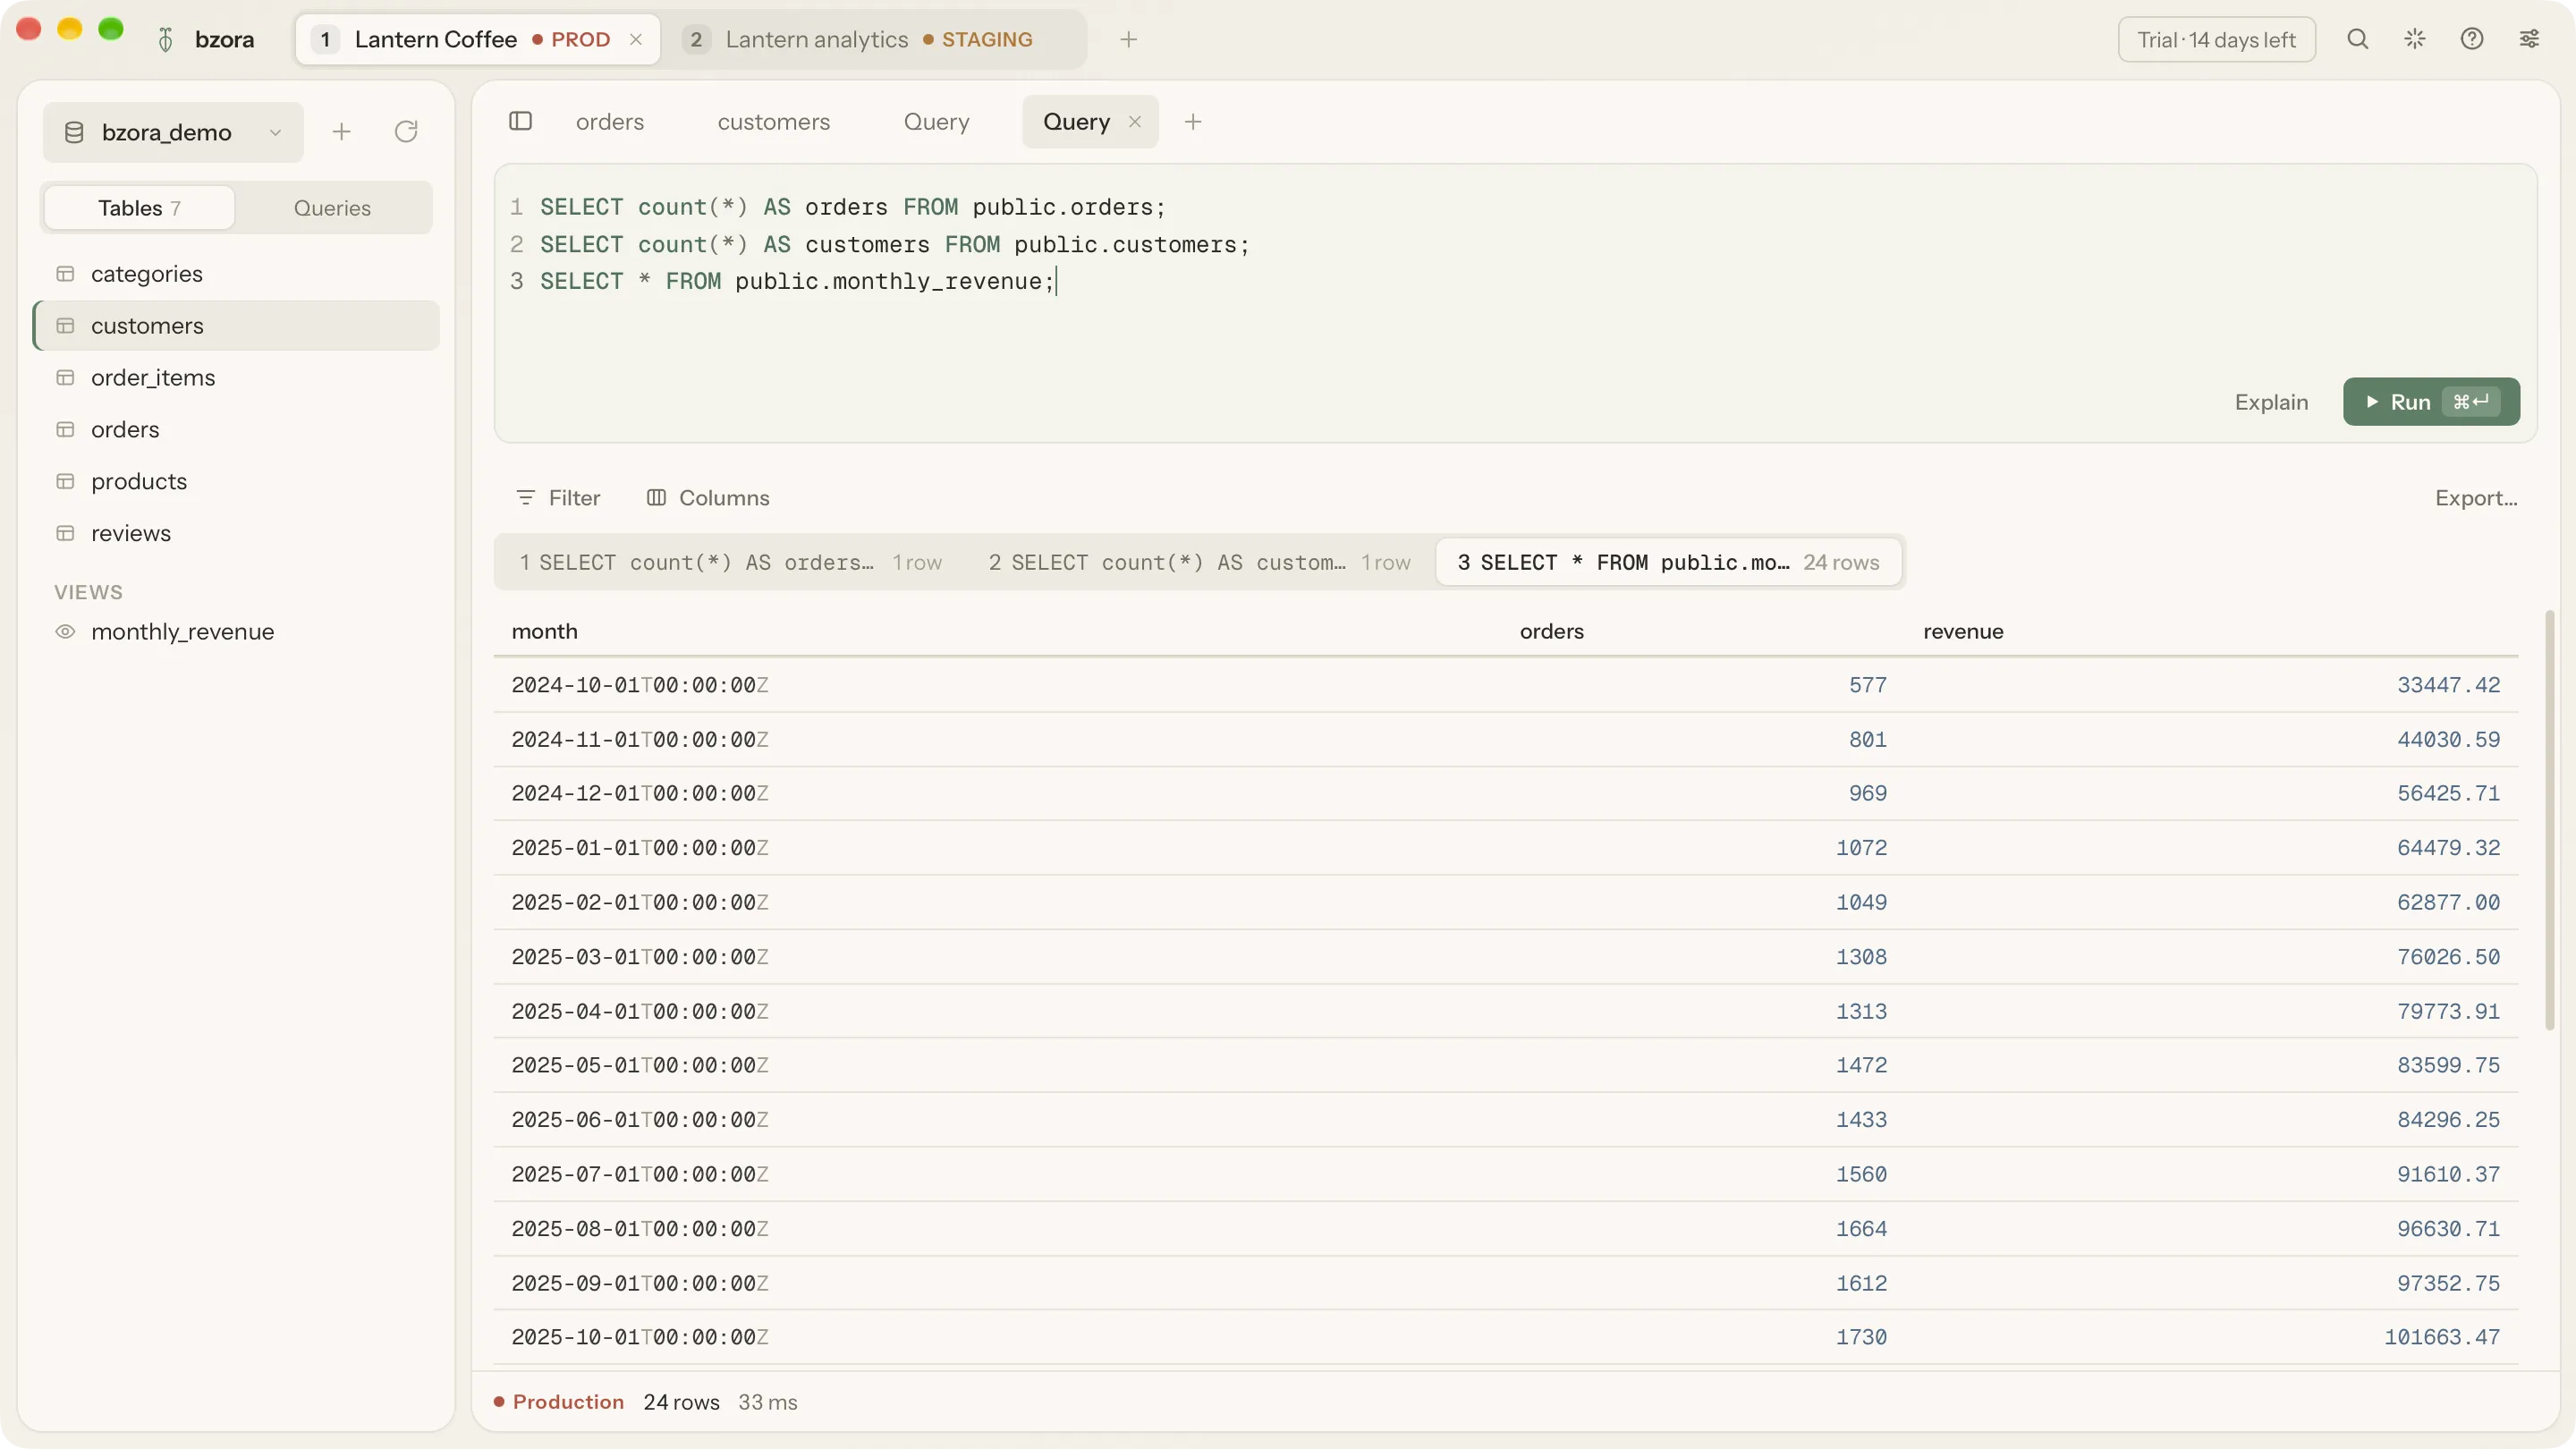Switch to the Tables segment
The image size is (2576, 1449).
pyautogui.click(x=139, y=207)
